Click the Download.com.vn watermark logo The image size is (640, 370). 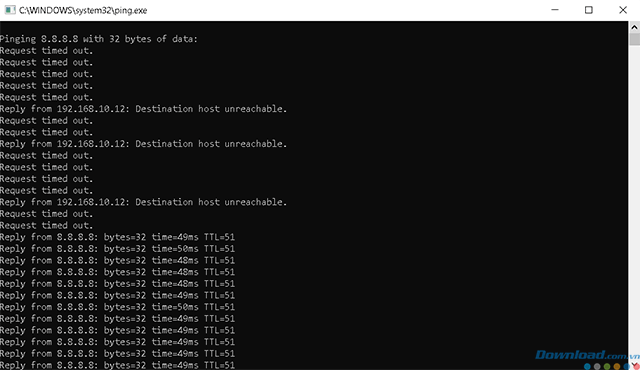587,355
